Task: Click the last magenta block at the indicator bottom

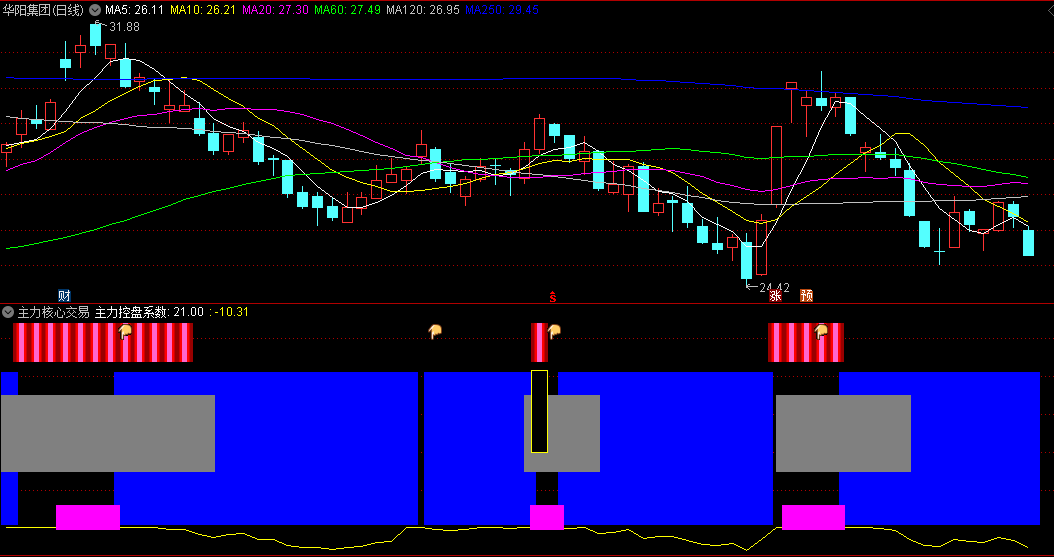Action: pyautogui.click(x=813, y=517)
